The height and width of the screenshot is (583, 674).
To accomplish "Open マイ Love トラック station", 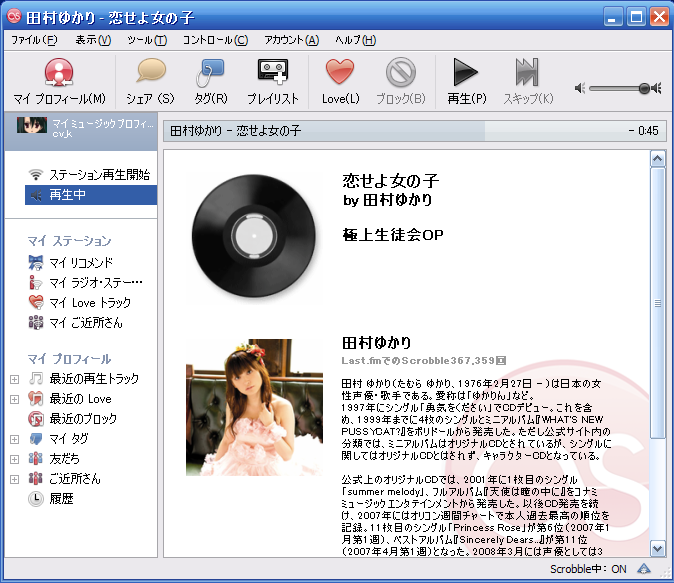I will pos(90,303).
